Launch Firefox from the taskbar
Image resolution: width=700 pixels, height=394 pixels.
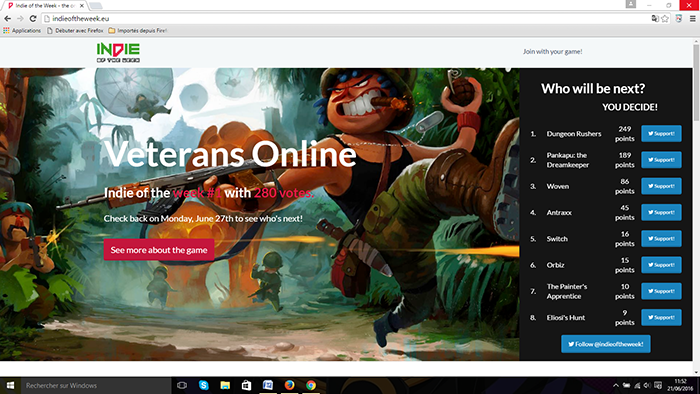coord(289,385)
